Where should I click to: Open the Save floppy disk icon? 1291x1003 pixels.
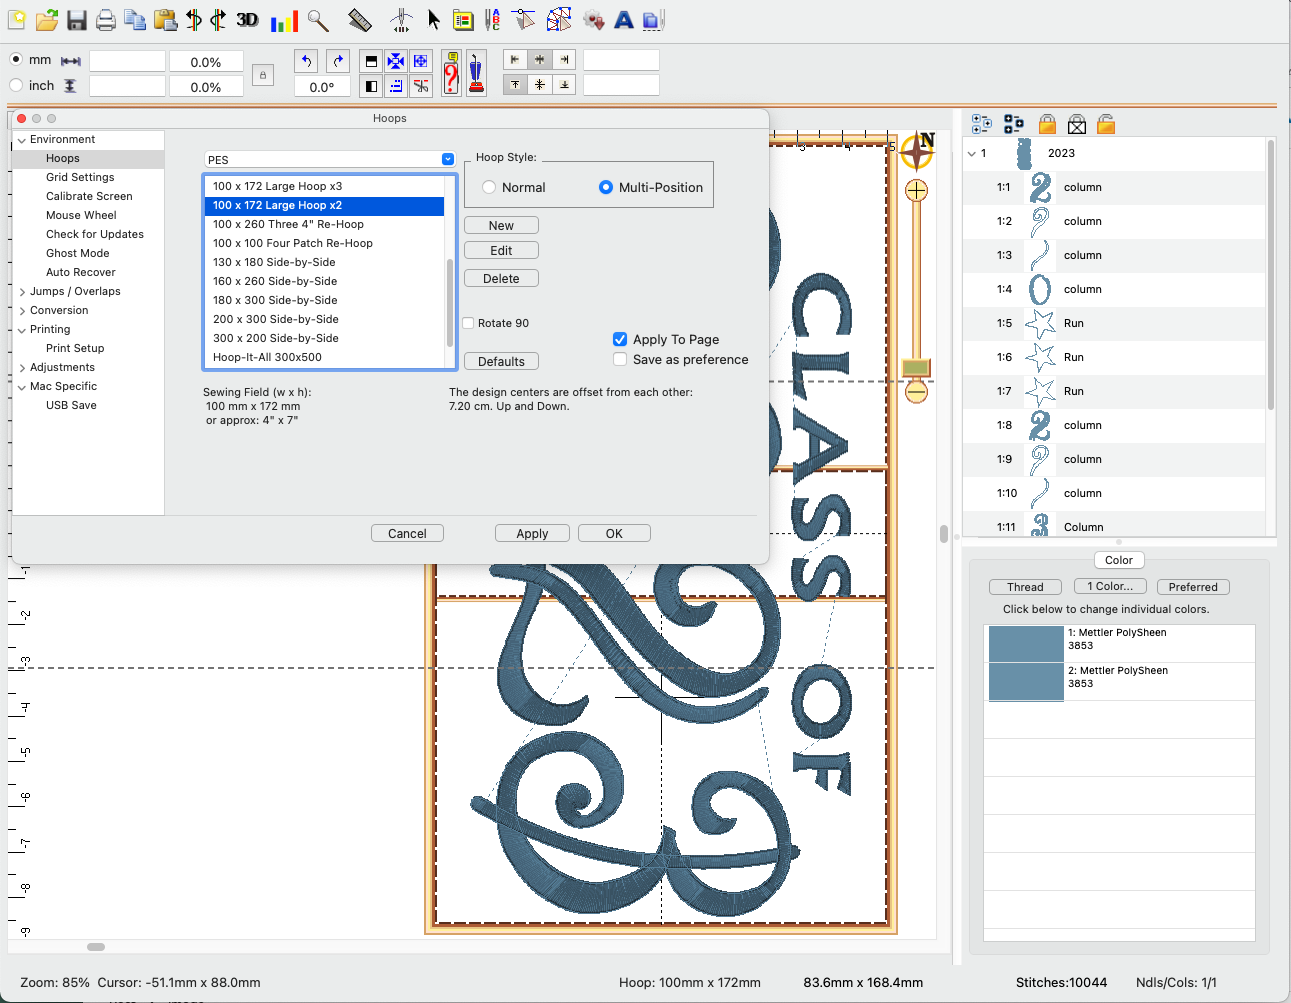(77, 20)
